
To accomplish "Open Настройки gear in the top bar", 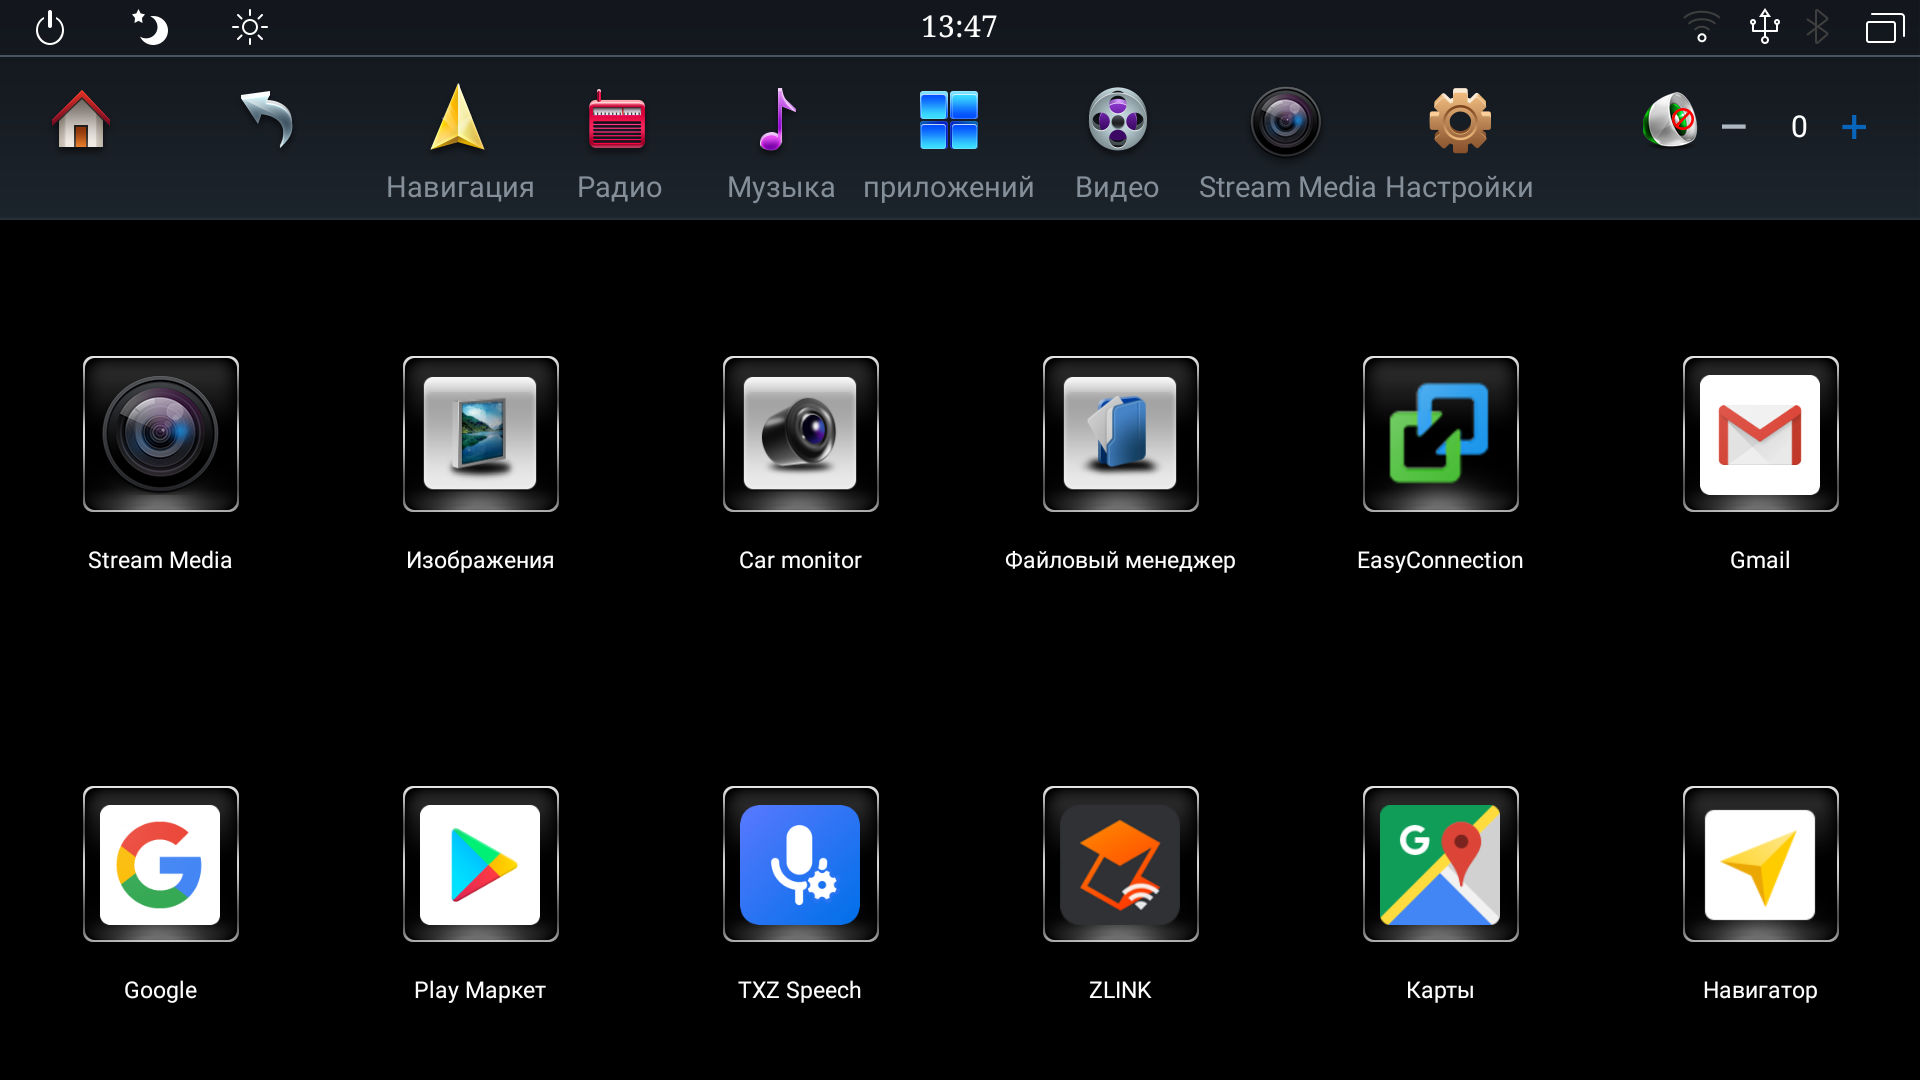I will click(x=1460, y=143).
